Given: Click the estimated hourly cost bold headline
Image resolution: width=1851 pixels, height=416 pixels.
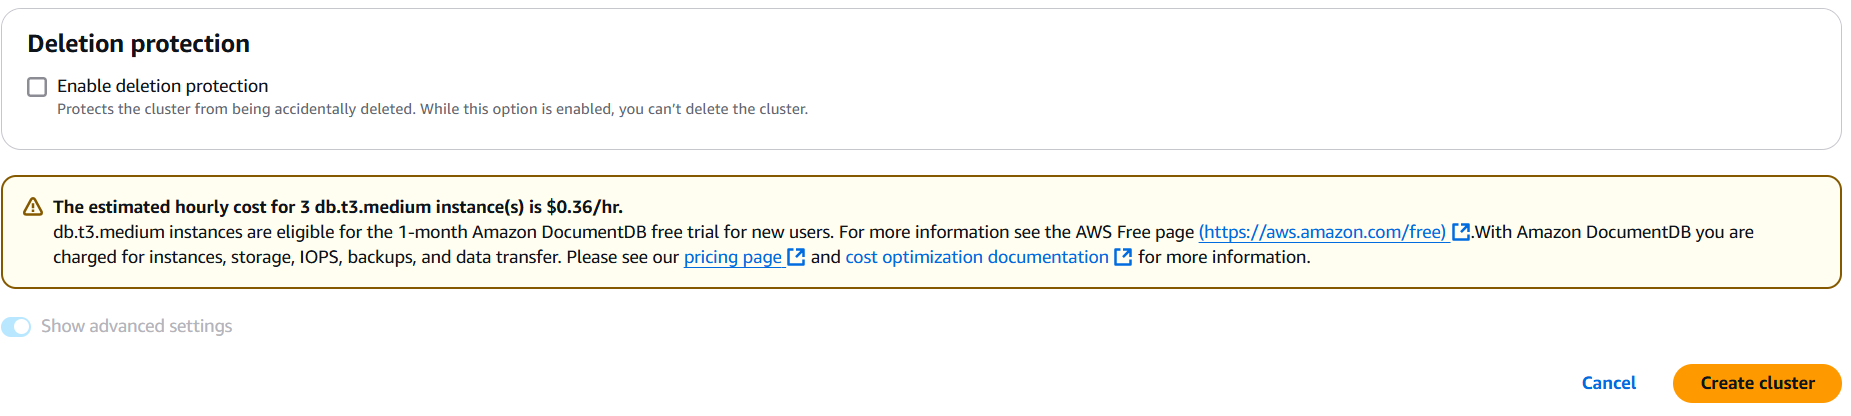Looking at the screenshot, I should [x=338, y=207].
